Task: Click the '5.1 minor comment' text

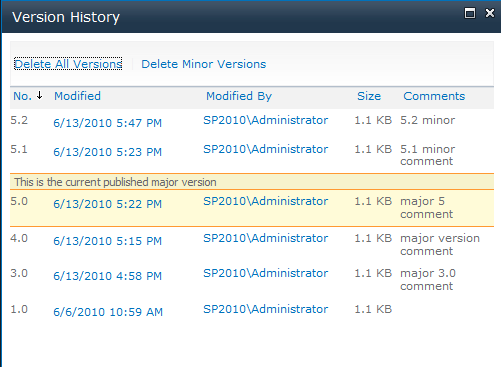Action: point(427,155)
